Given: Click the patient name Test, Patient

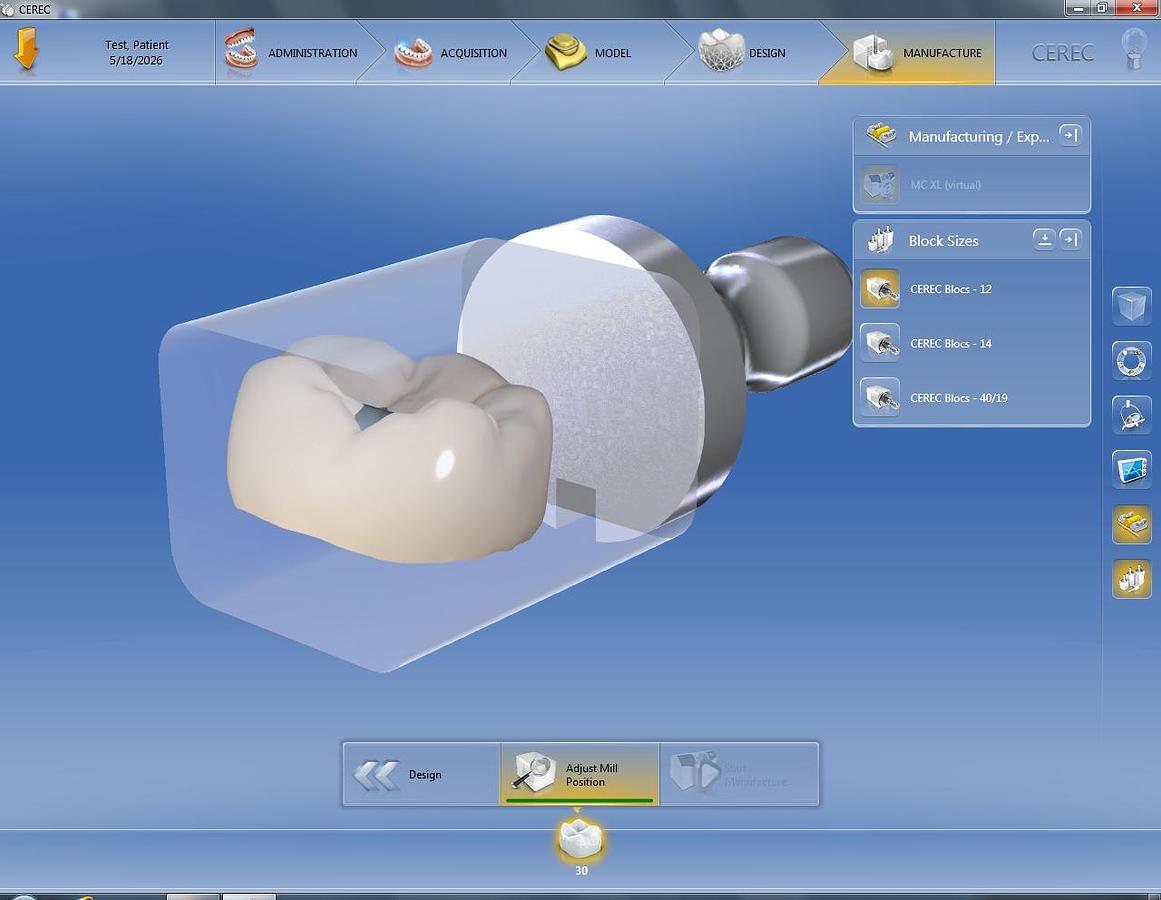Looking at the screenshot, I should 136,44.
